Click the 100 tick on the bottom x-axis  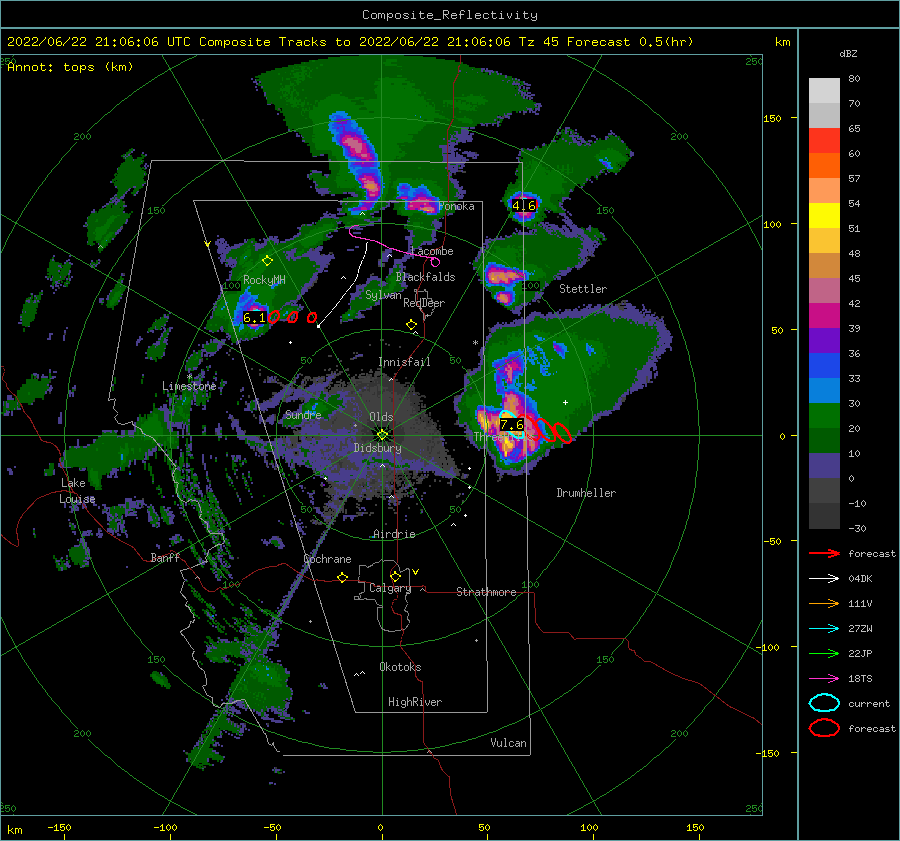[589, 828]
